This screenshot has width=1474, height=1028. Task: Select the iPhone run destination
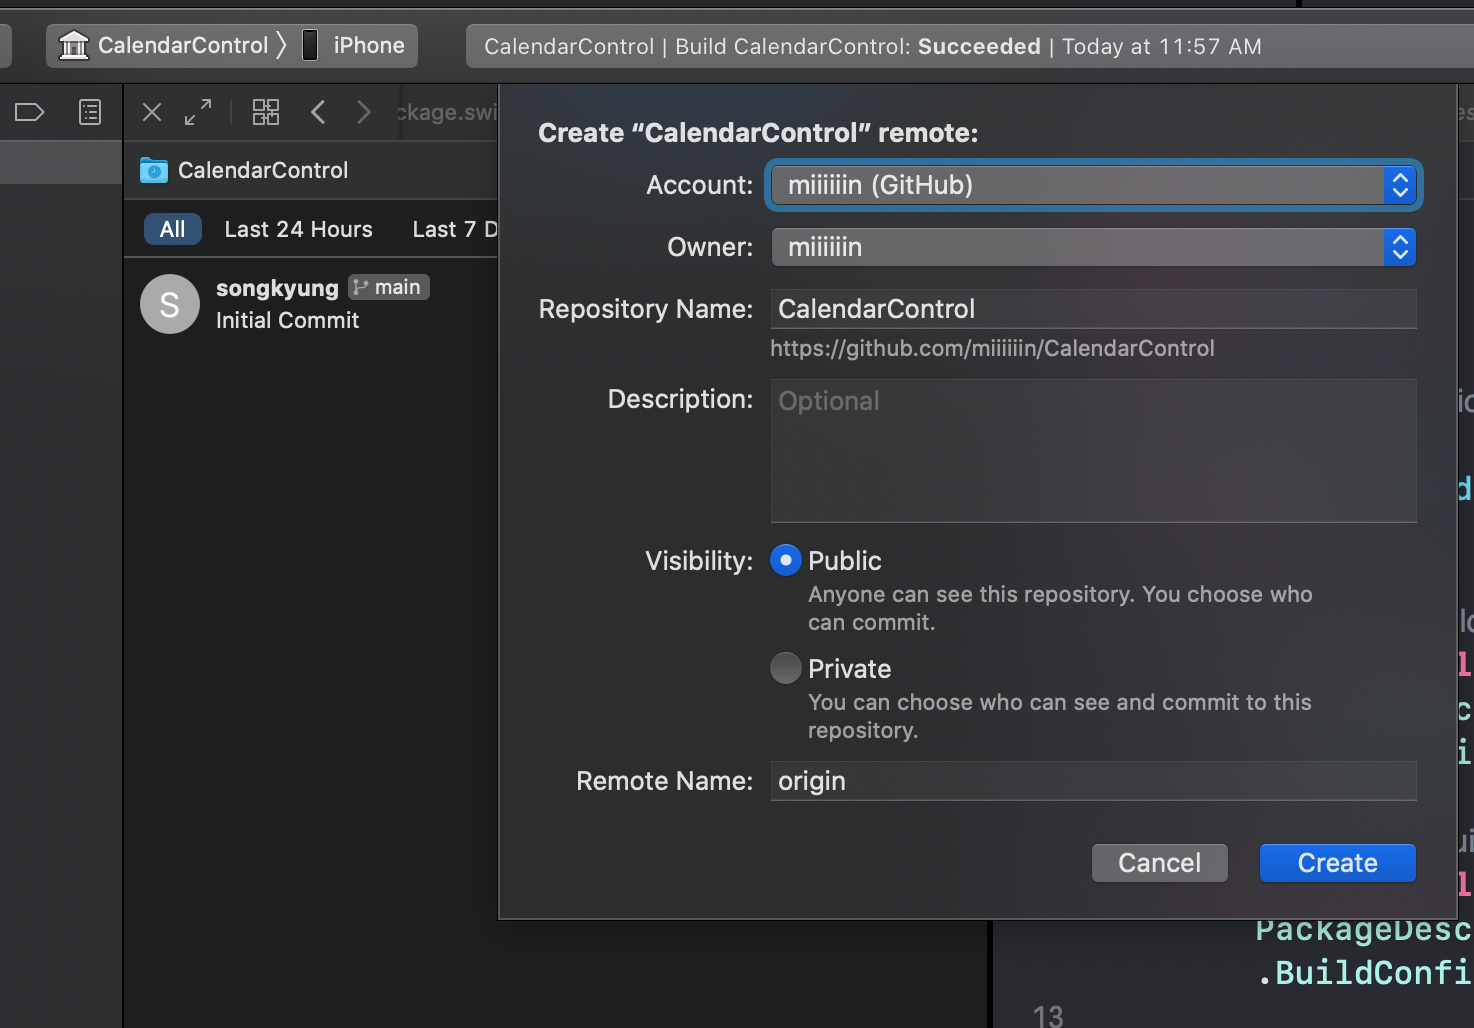(x=354, y=45)
